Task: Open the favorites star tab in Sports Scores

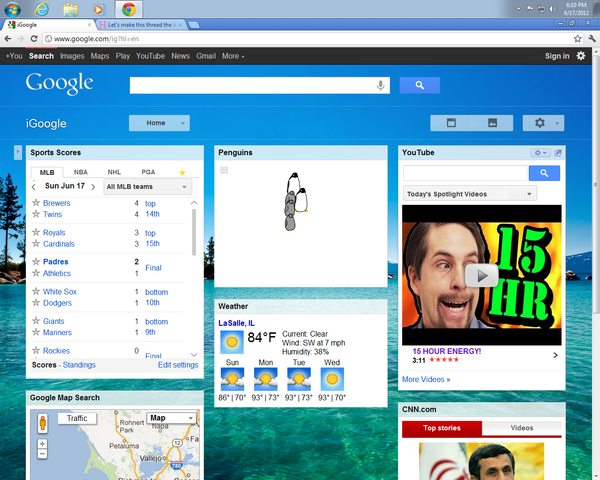Action: (x=182, y=172)
